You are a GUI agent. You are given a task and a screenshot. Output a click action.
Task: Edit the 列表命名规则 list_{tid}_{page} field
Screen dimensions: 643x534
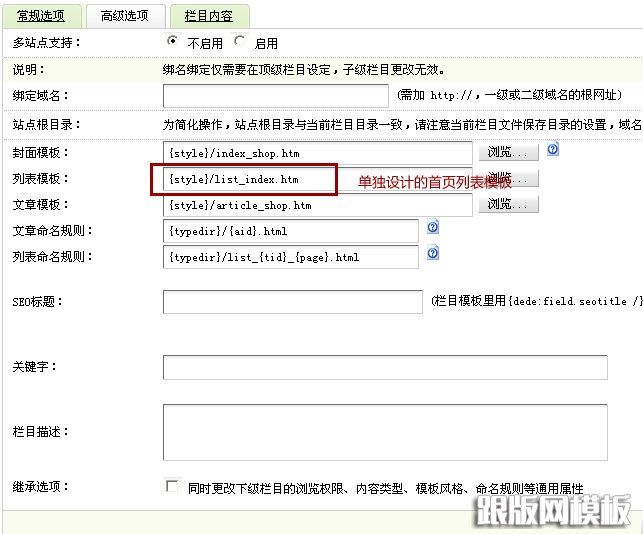point(291,257)
